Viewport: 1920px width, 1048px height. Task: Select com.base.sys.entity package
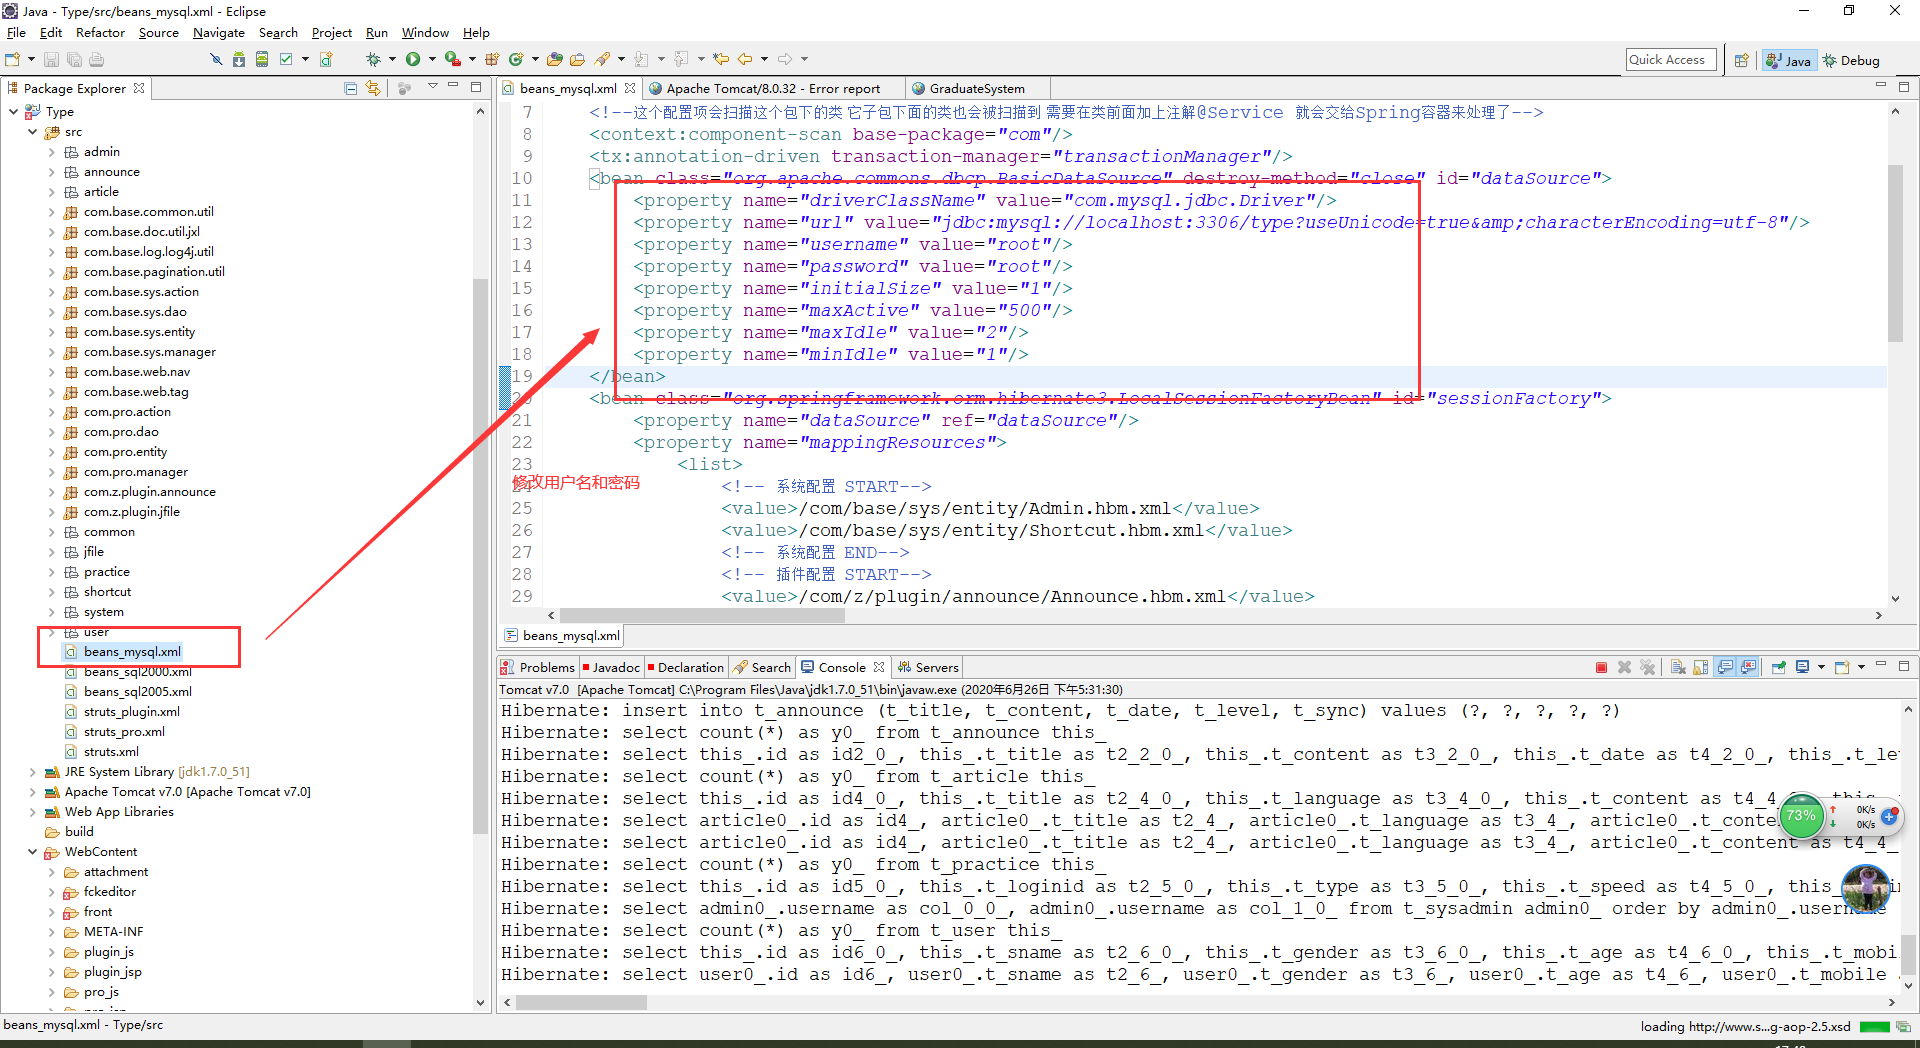[x=139, y=332]
